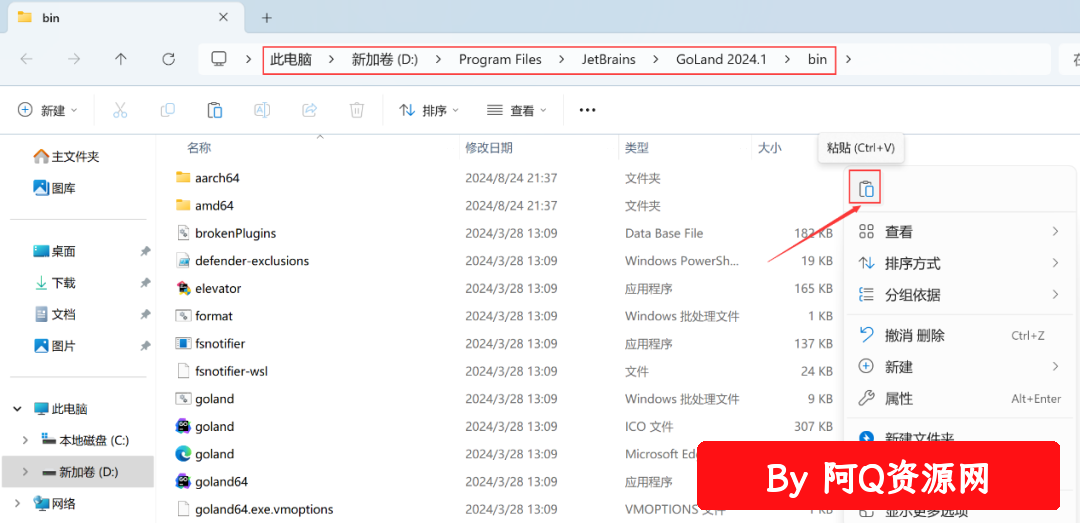Click the Share toolbar icon
This screenshot has height=523, width=1080.
pyautogui.click(x=309, y=110)
